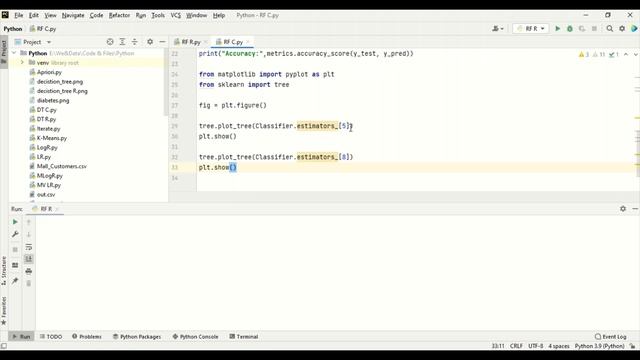Run the RF R configuration from top toolbar
640x360 pixels.
click(558, 29)
